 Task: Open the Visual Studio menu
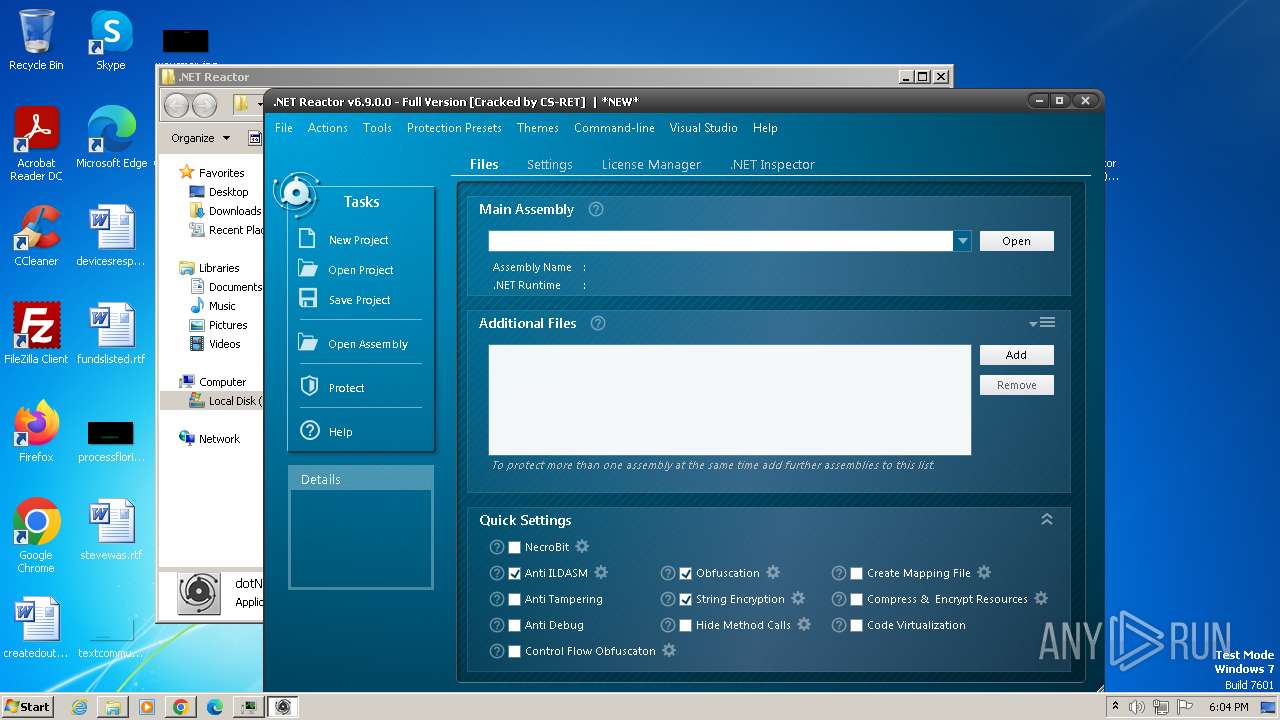point(703,128)
